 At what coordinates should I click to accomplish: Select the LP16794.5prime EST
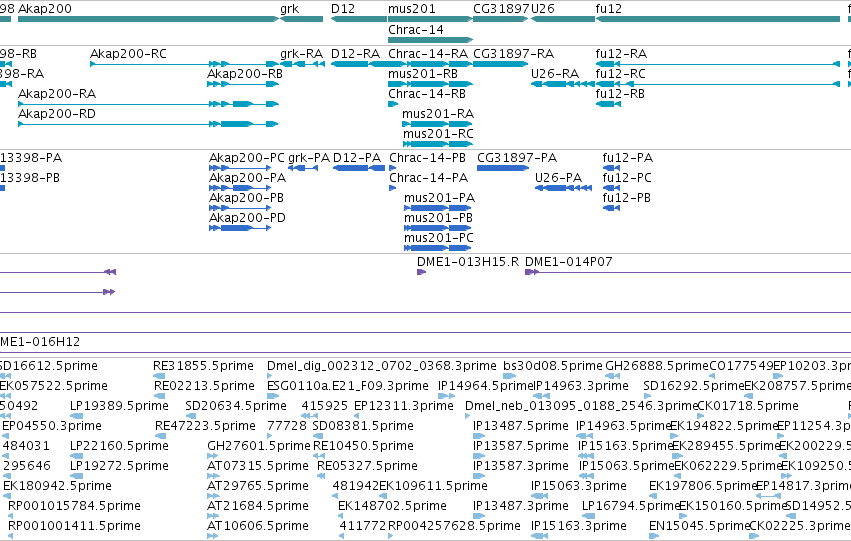[x=588, y=515]
